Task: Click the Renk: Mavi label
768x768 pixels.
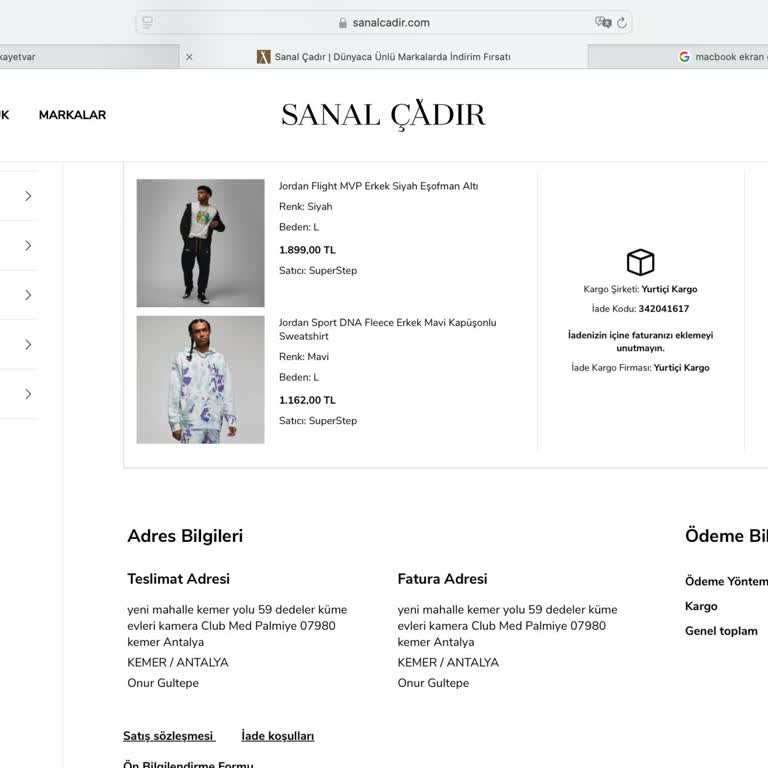Action: 304,357
